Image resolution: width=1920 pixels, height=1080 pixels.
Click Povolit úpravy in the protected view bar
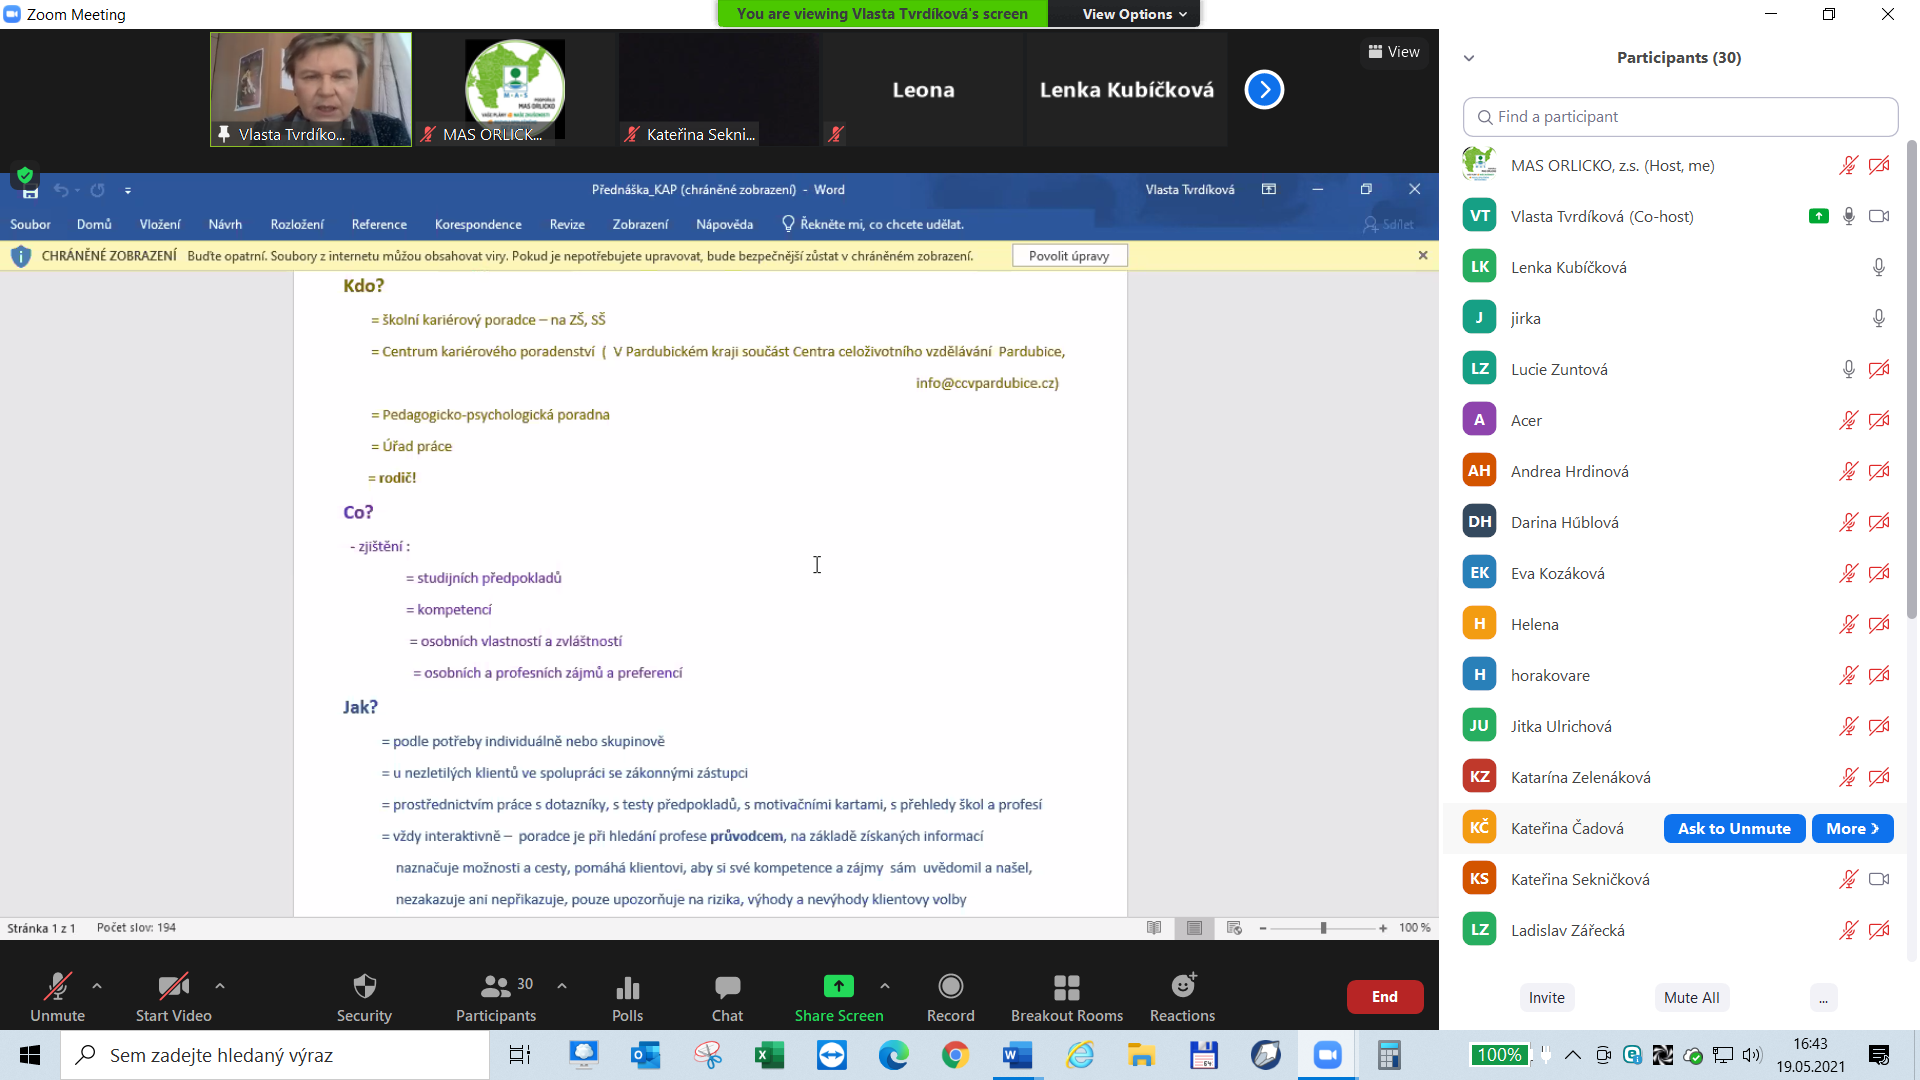point(1069,255)
